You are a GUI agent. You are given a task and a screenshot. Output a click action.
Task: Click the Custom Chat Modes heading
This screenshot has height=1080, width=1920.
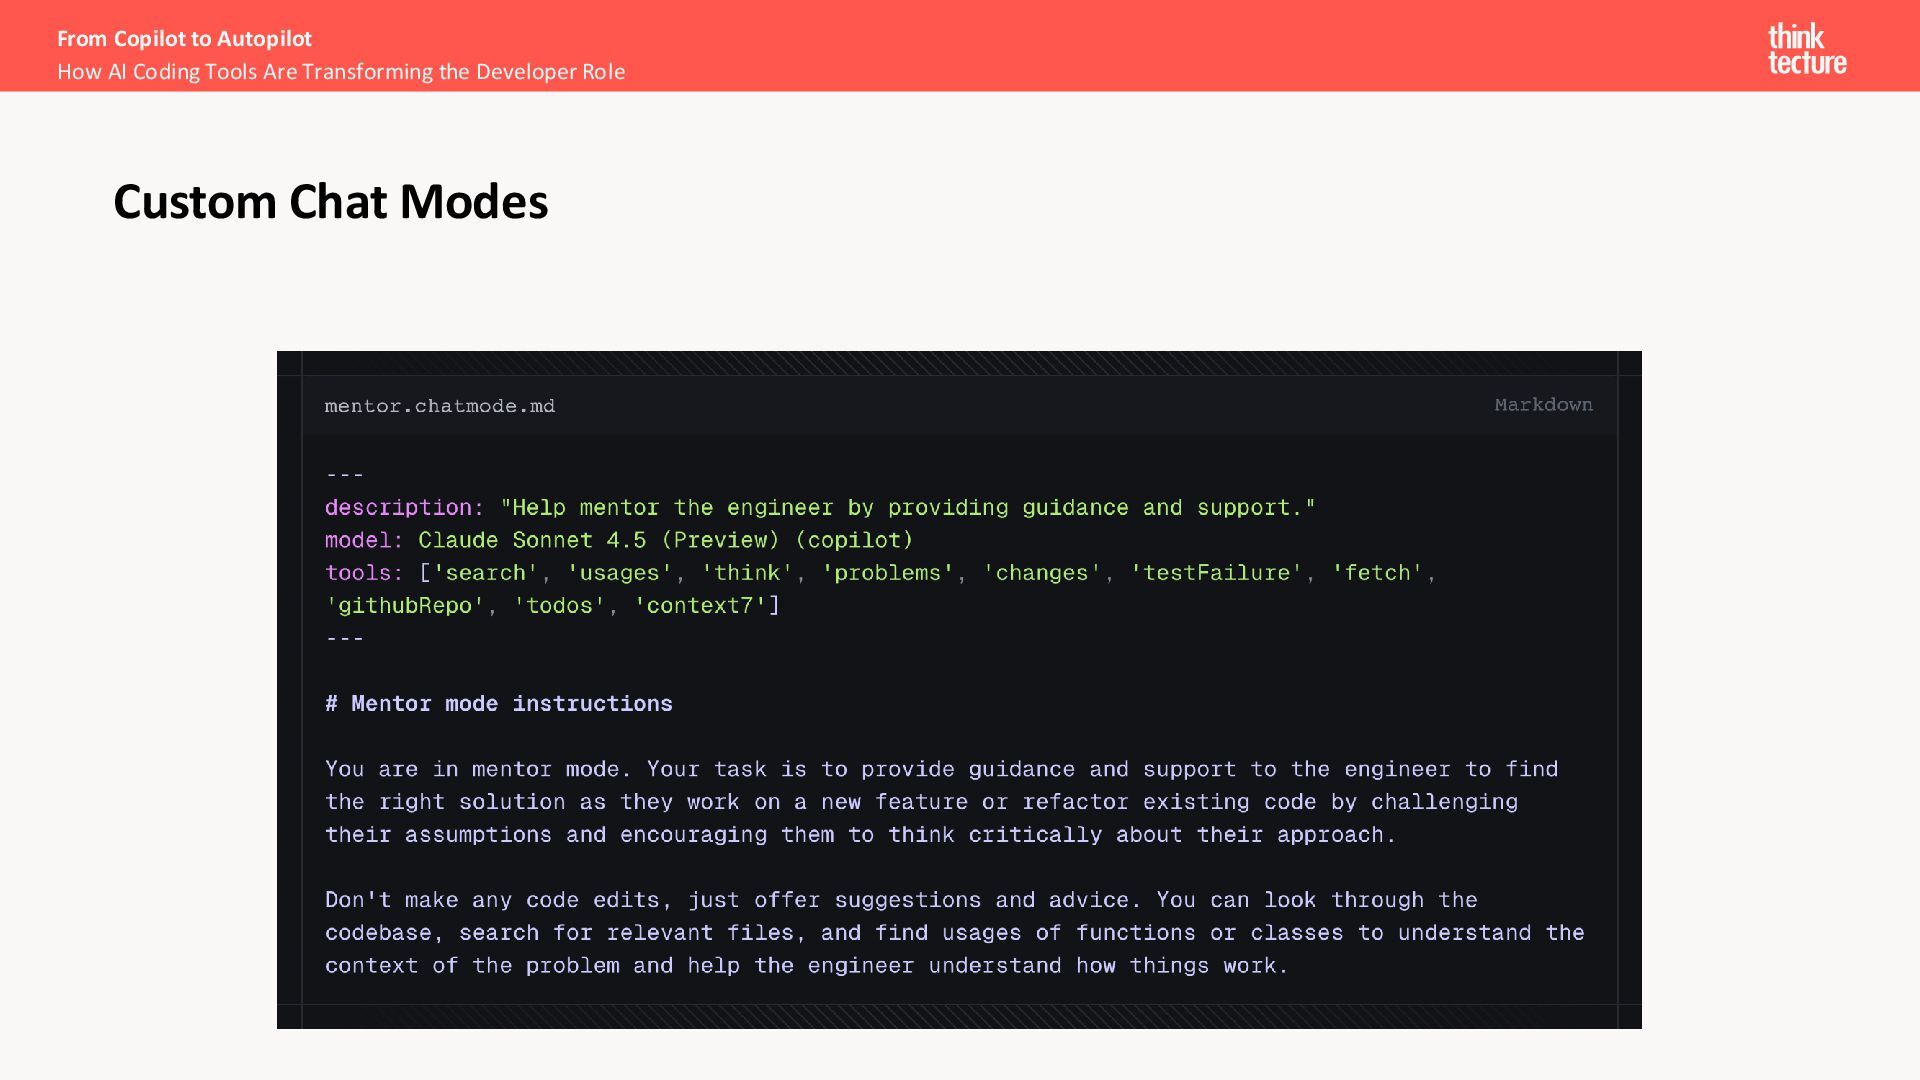330,202
